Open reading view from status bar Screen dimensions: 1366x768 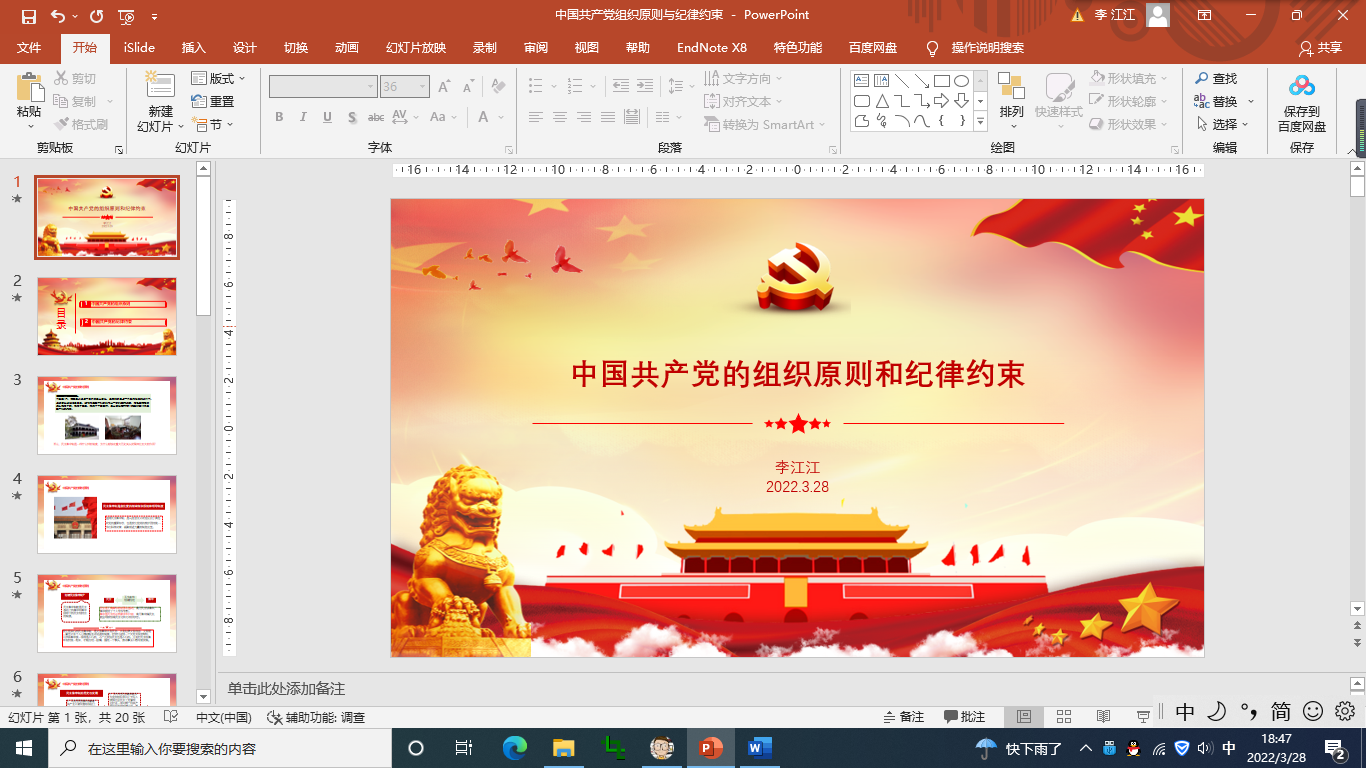pos(1103,717)
